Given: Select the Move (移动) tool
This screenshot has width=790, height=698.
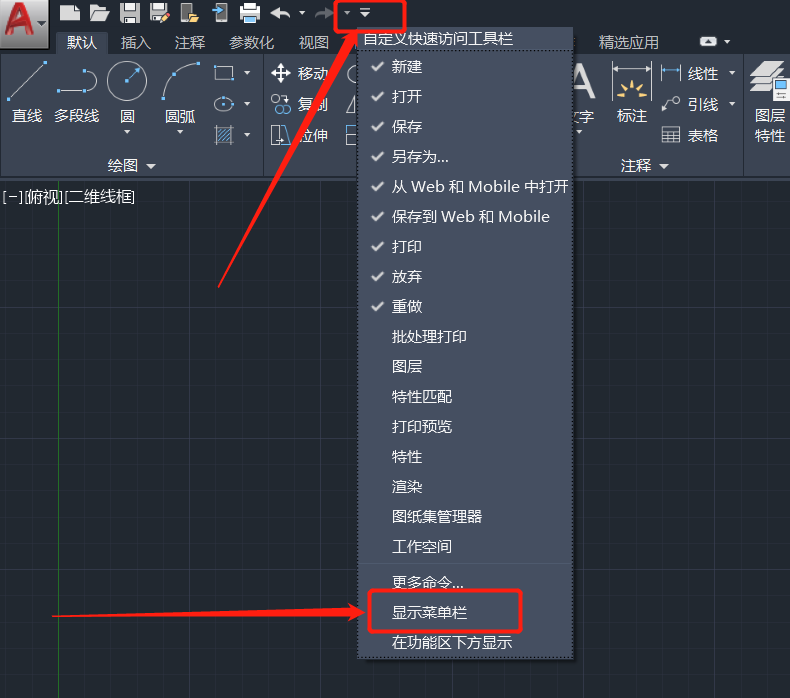Looking at the screenshot, I should point(299,74).
